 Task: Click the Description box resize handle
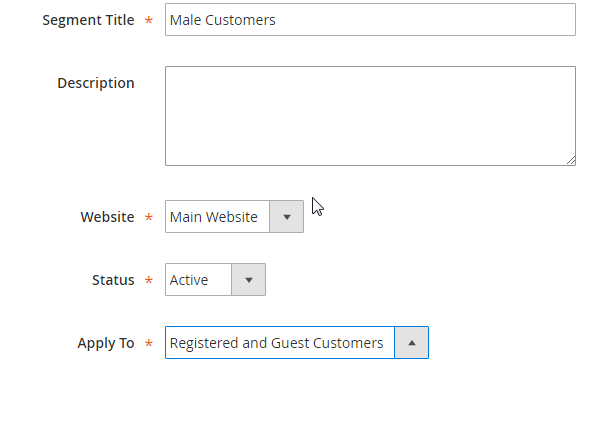(x=570, y=159)
